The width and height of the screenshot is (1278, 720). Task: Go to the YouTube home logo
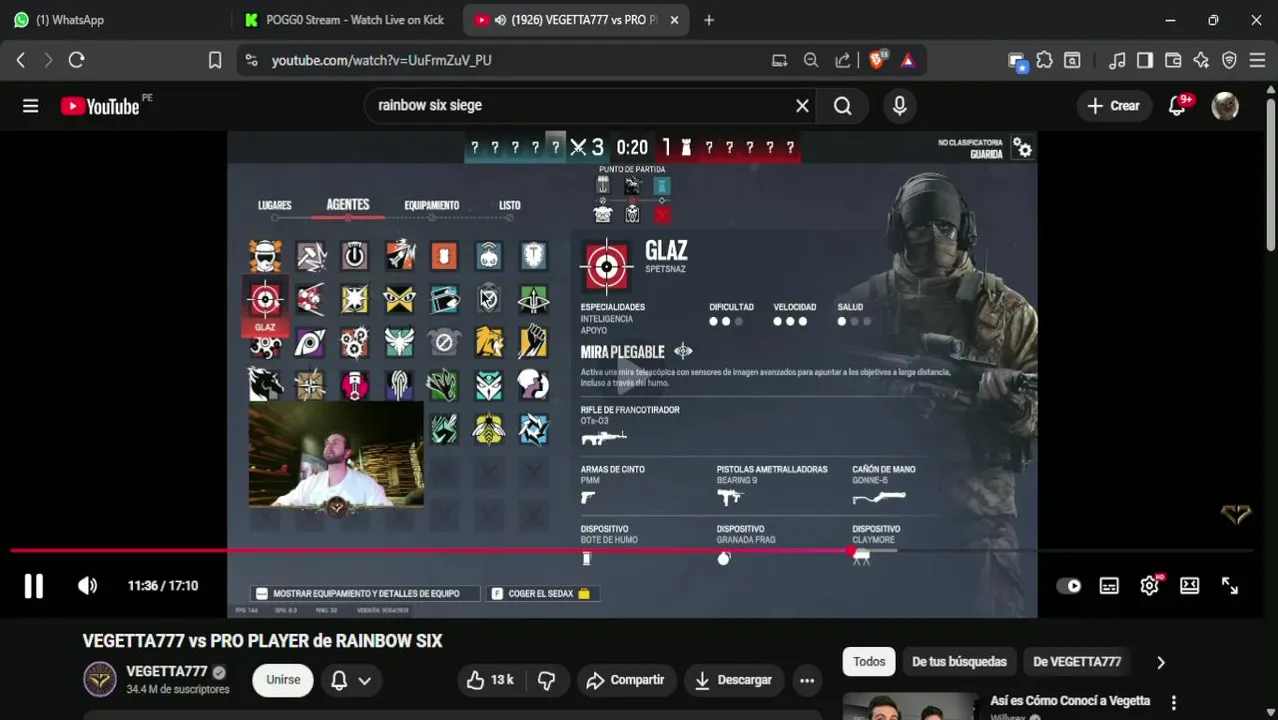[x=100, y=106]
